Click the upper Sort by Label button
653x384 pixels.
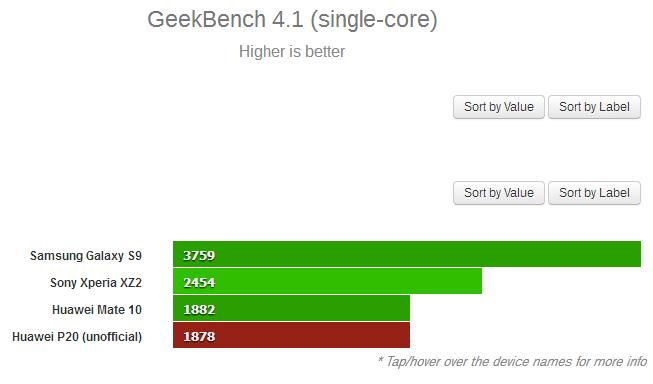(594, 107)
